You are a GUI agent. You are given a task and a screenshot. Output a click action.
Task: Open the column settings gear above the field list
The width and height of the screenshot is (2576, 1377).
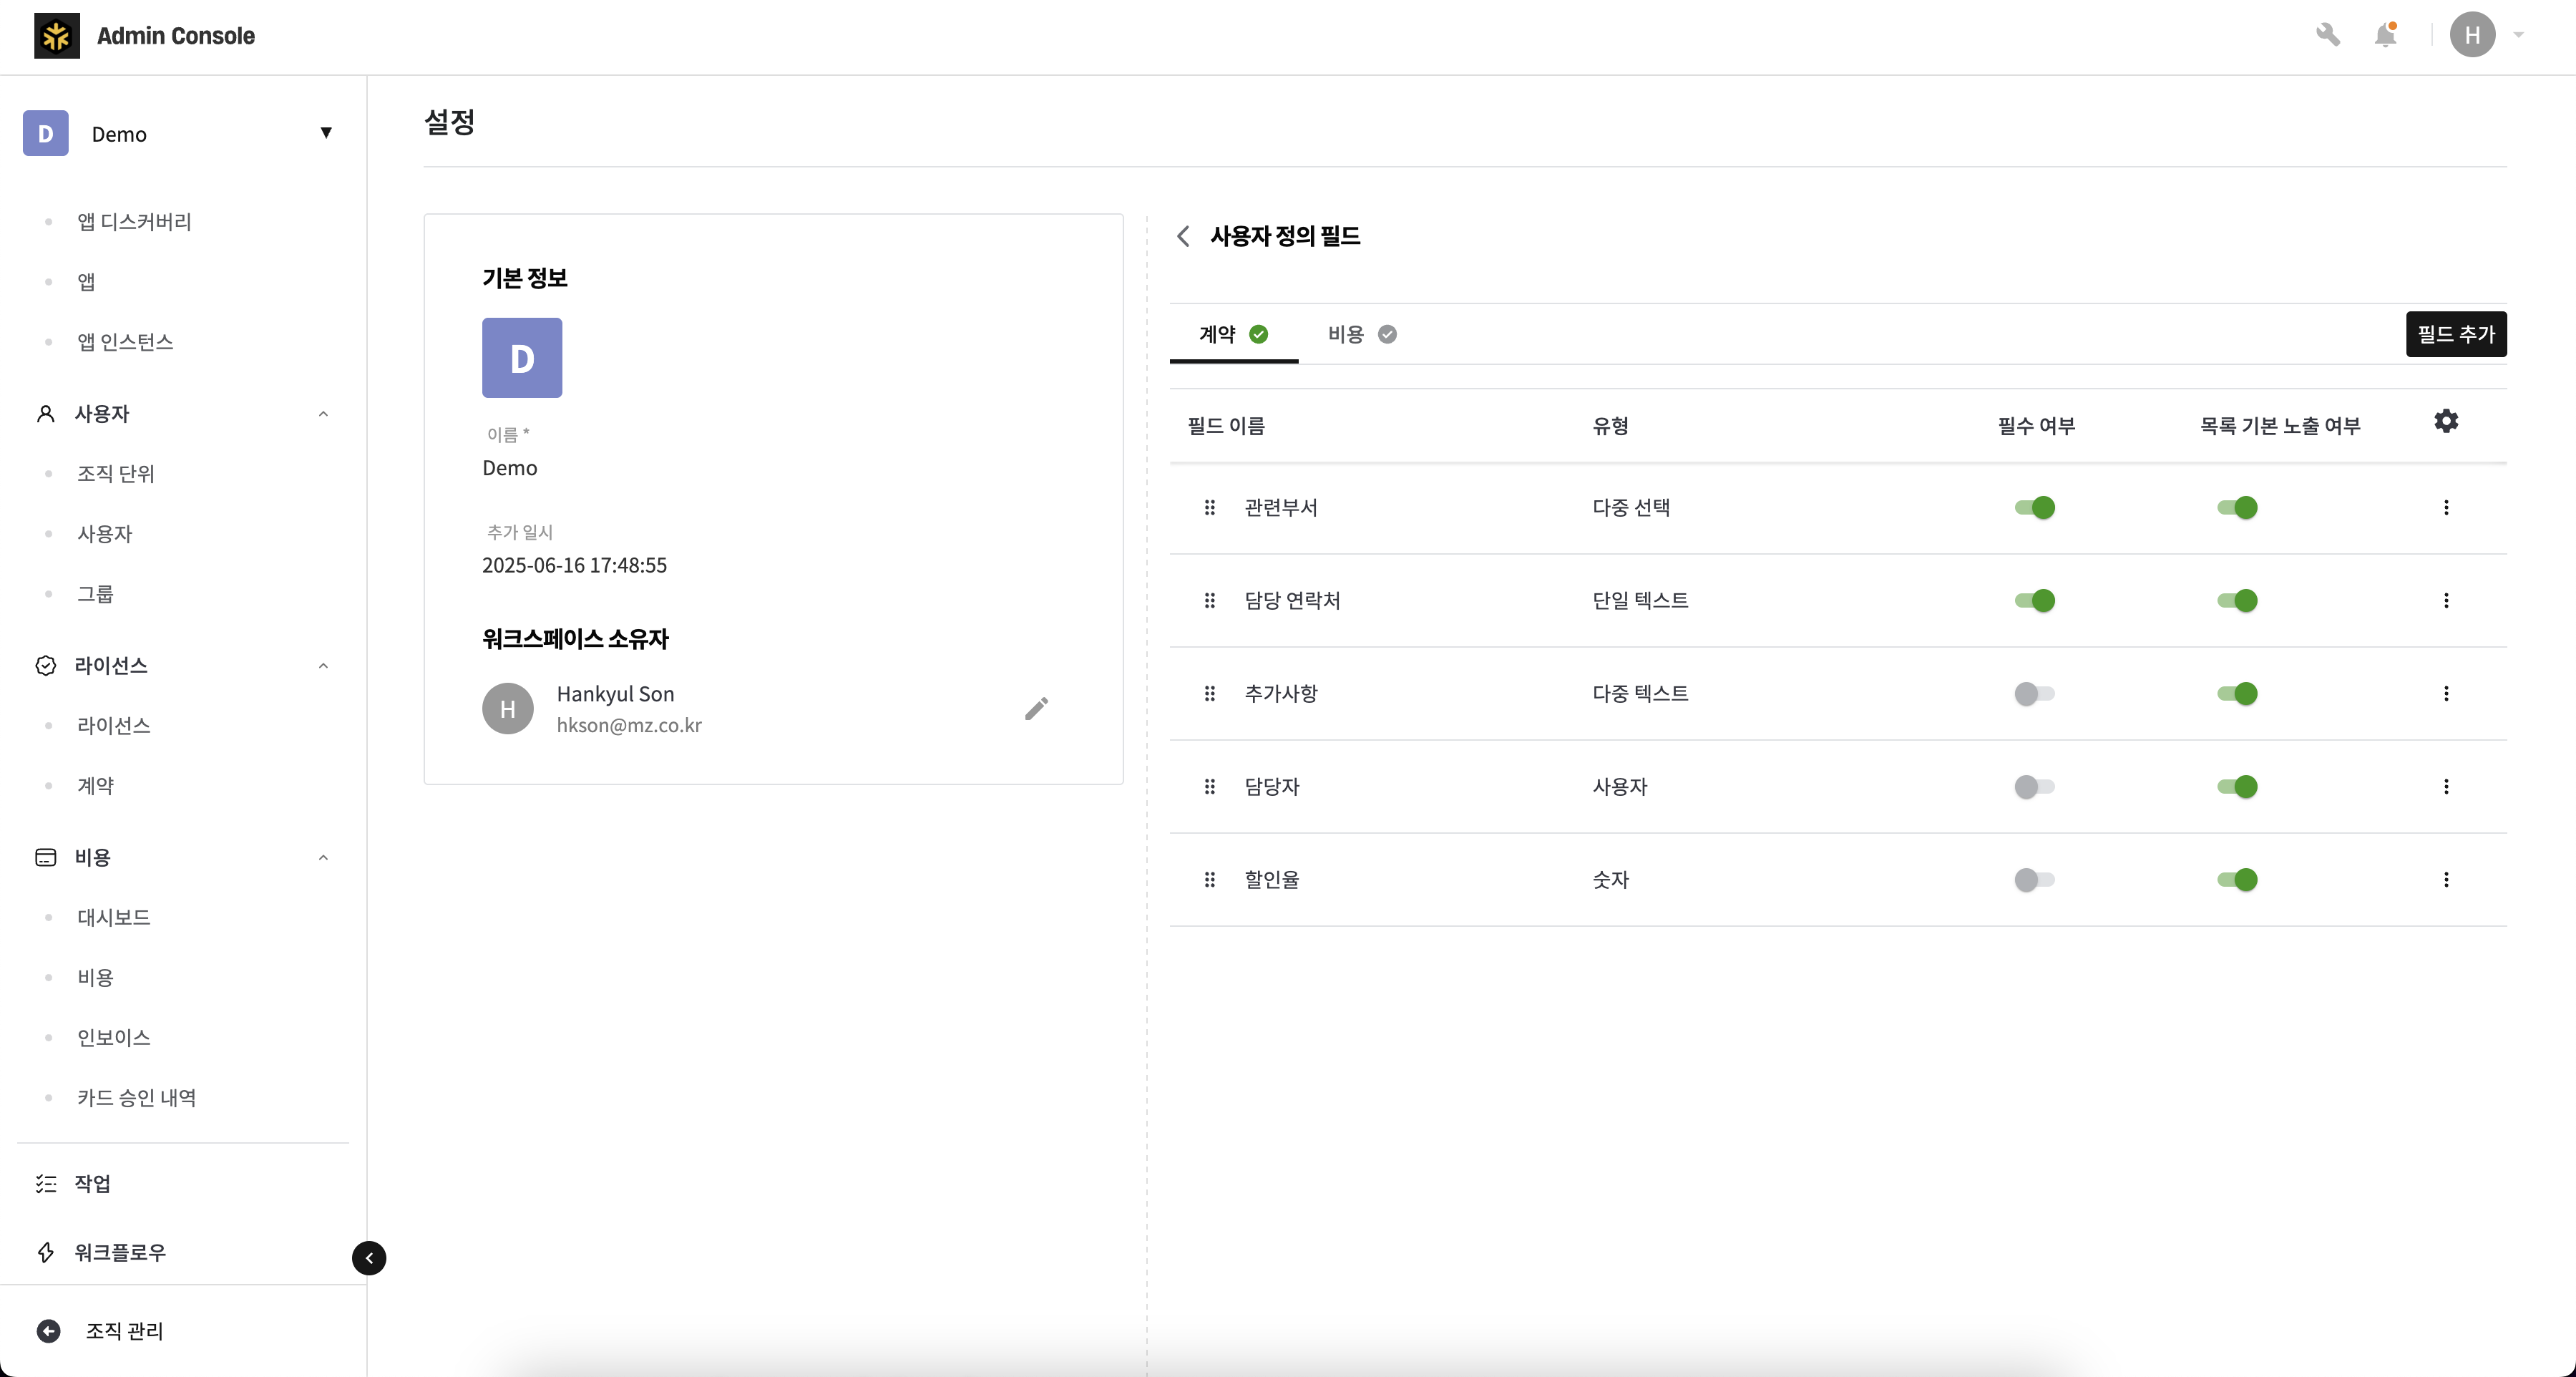point(2446,421)
